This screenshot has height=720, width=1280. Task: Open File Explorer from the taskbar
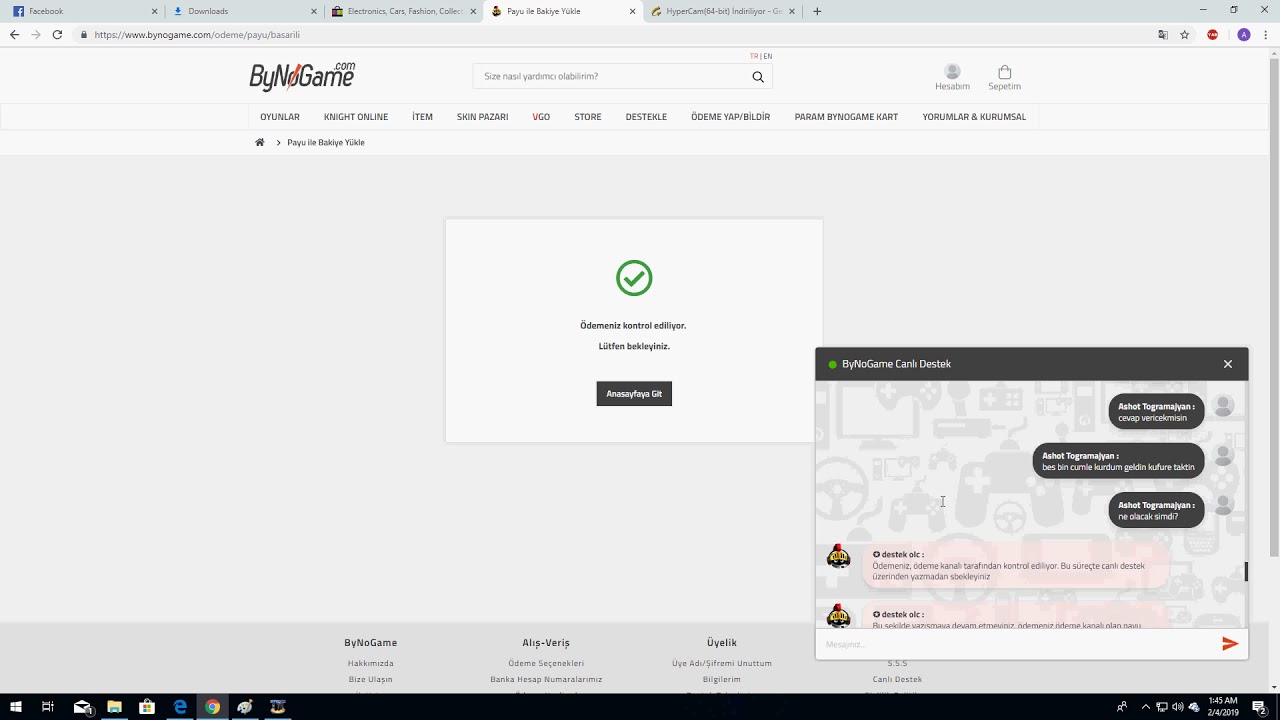115,707
